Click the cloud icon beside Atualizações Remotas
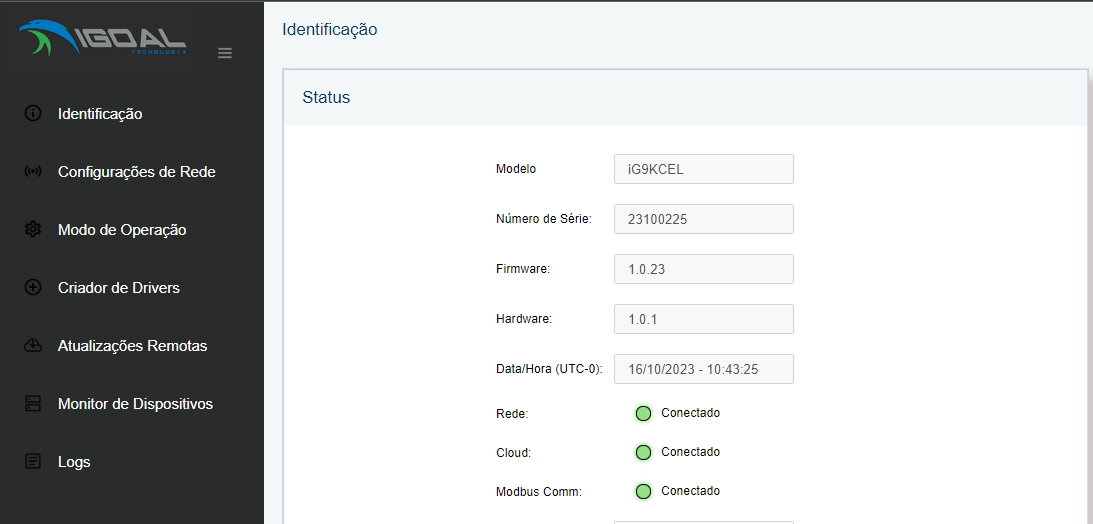 click(33, 346)
